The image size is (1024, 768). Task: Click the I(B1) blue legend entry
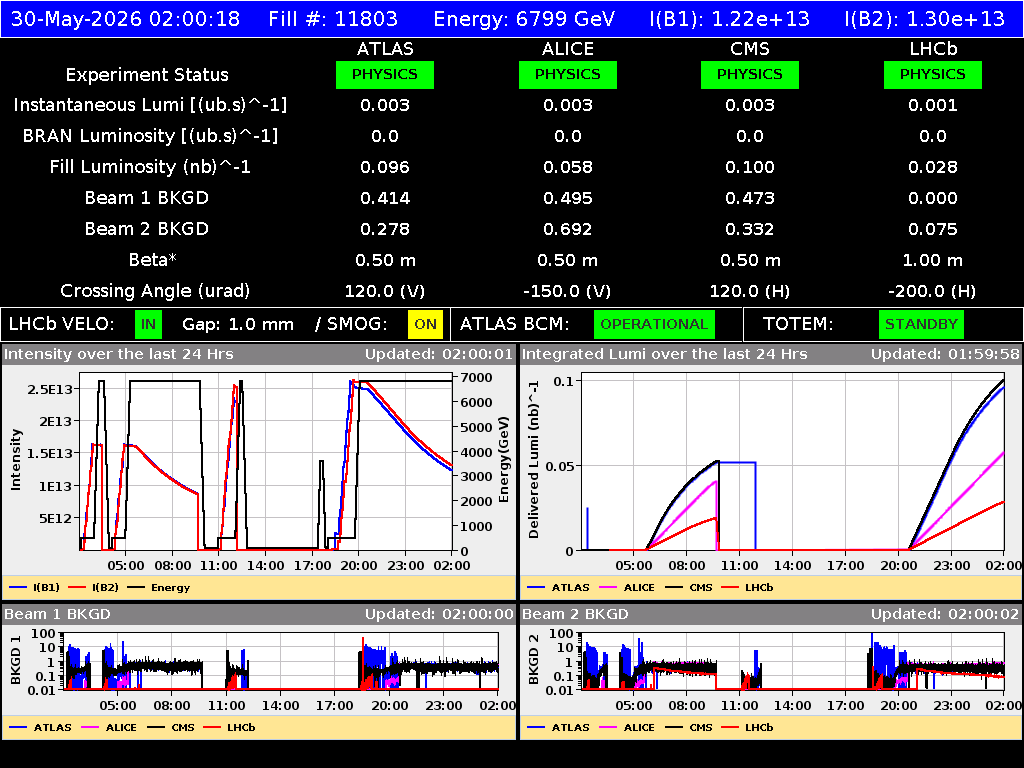[35, 588]
